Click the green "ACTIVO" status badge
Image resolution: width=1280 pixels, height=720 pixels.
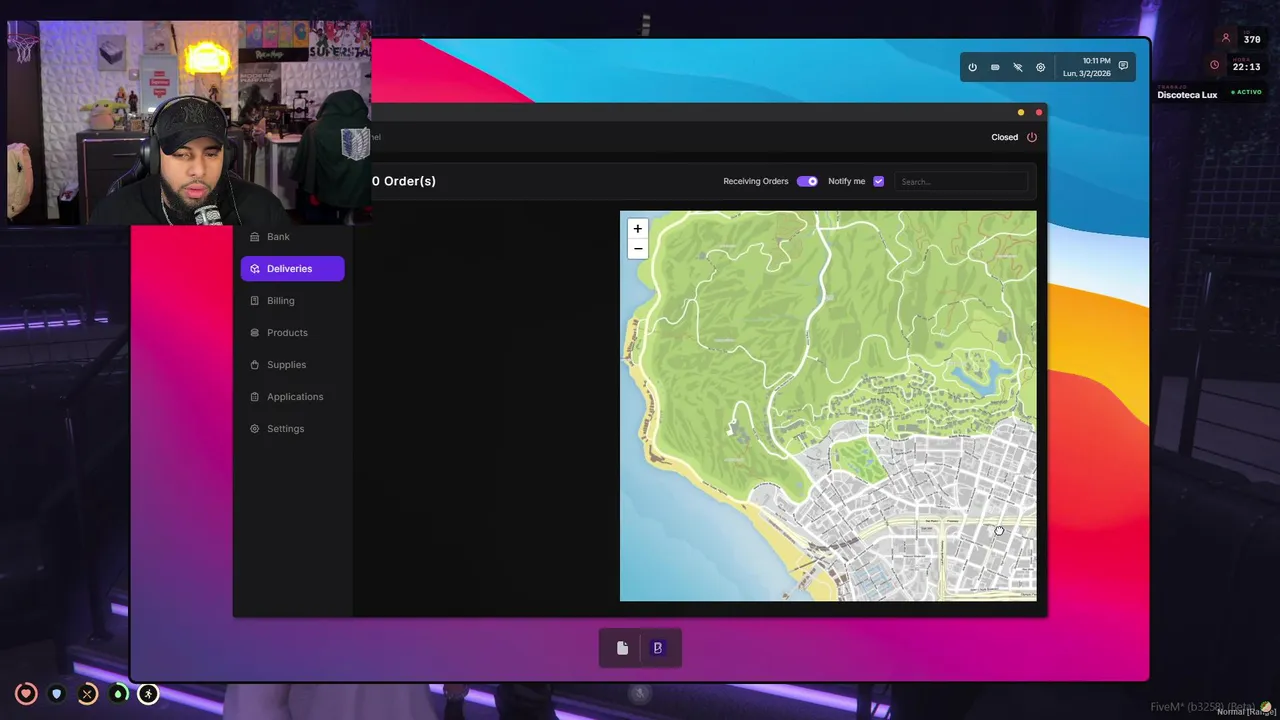coord(1246,92)
